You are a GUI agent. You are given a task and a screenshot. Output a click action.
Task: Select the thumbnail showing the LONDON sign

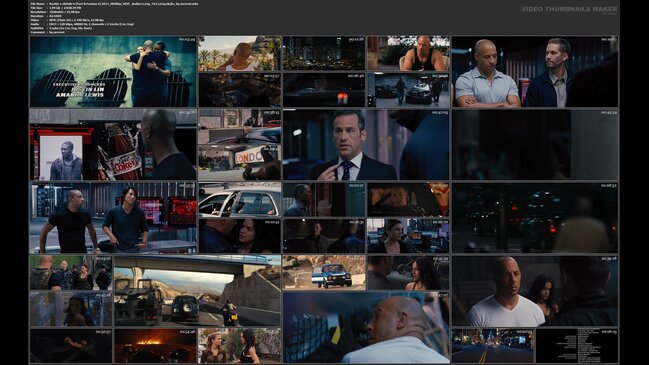click(239, 163)
